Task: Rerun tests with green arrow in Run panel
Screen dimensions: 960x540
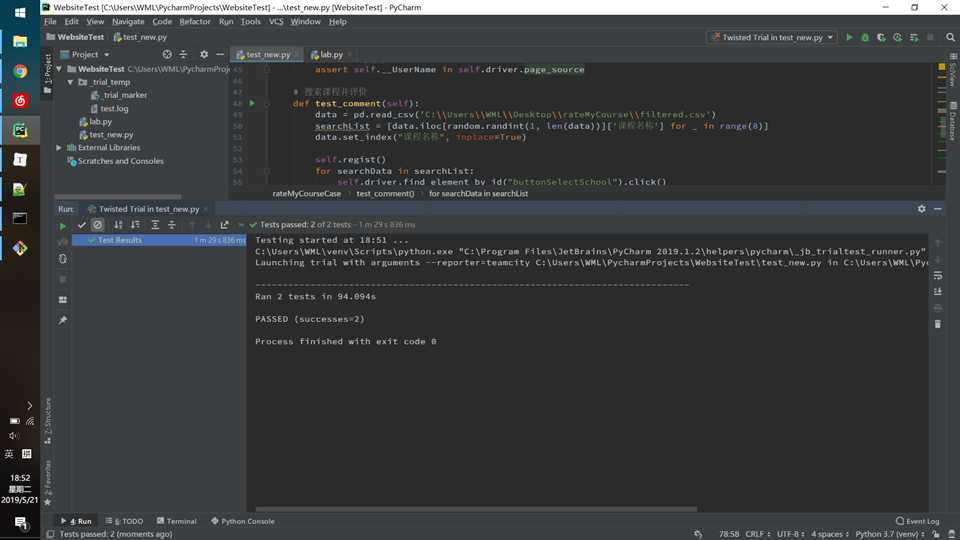Action: click(62, 225)
